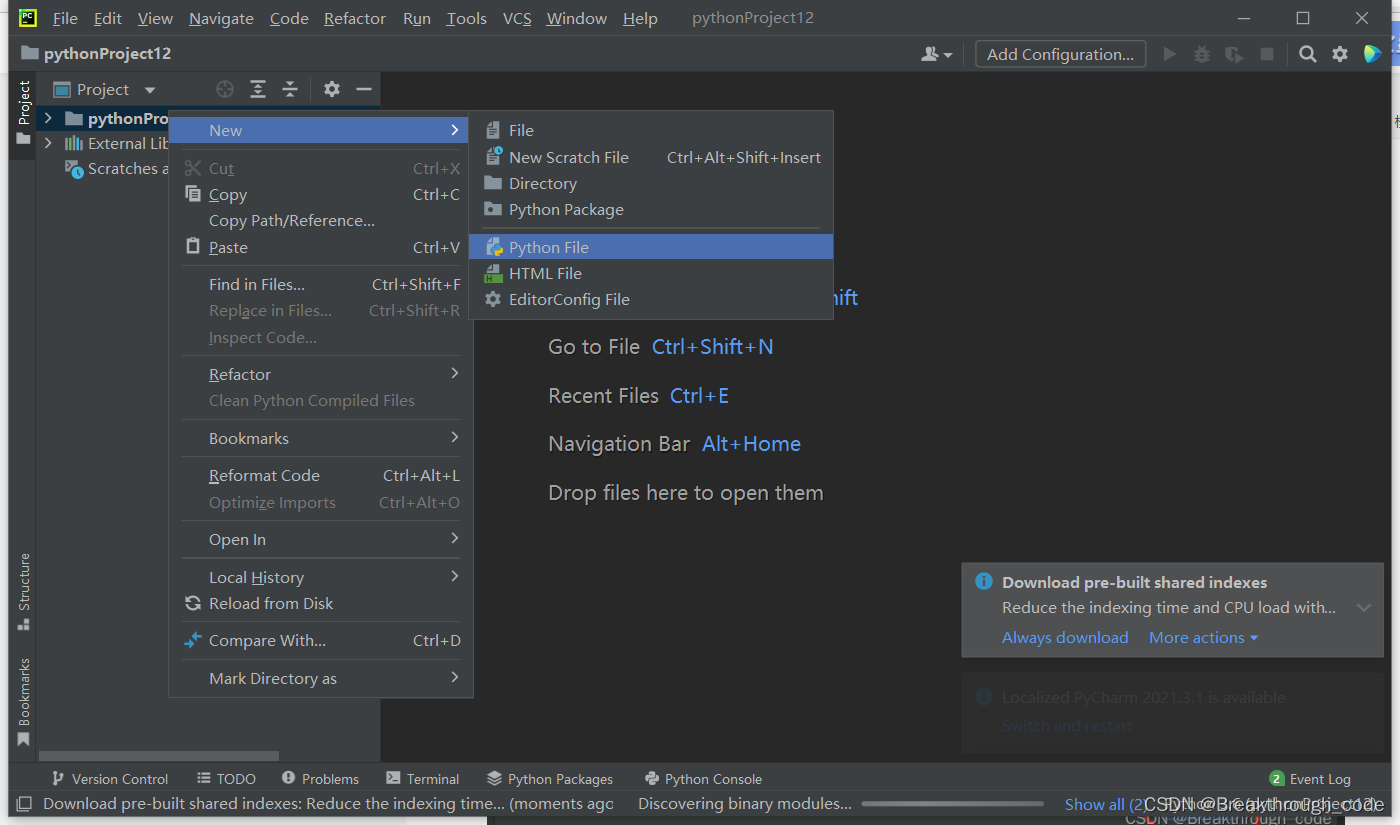The width and height of the screenshot is (1400, 825).
Task: Open the Python Console tool window
Action: click(703, 779)
